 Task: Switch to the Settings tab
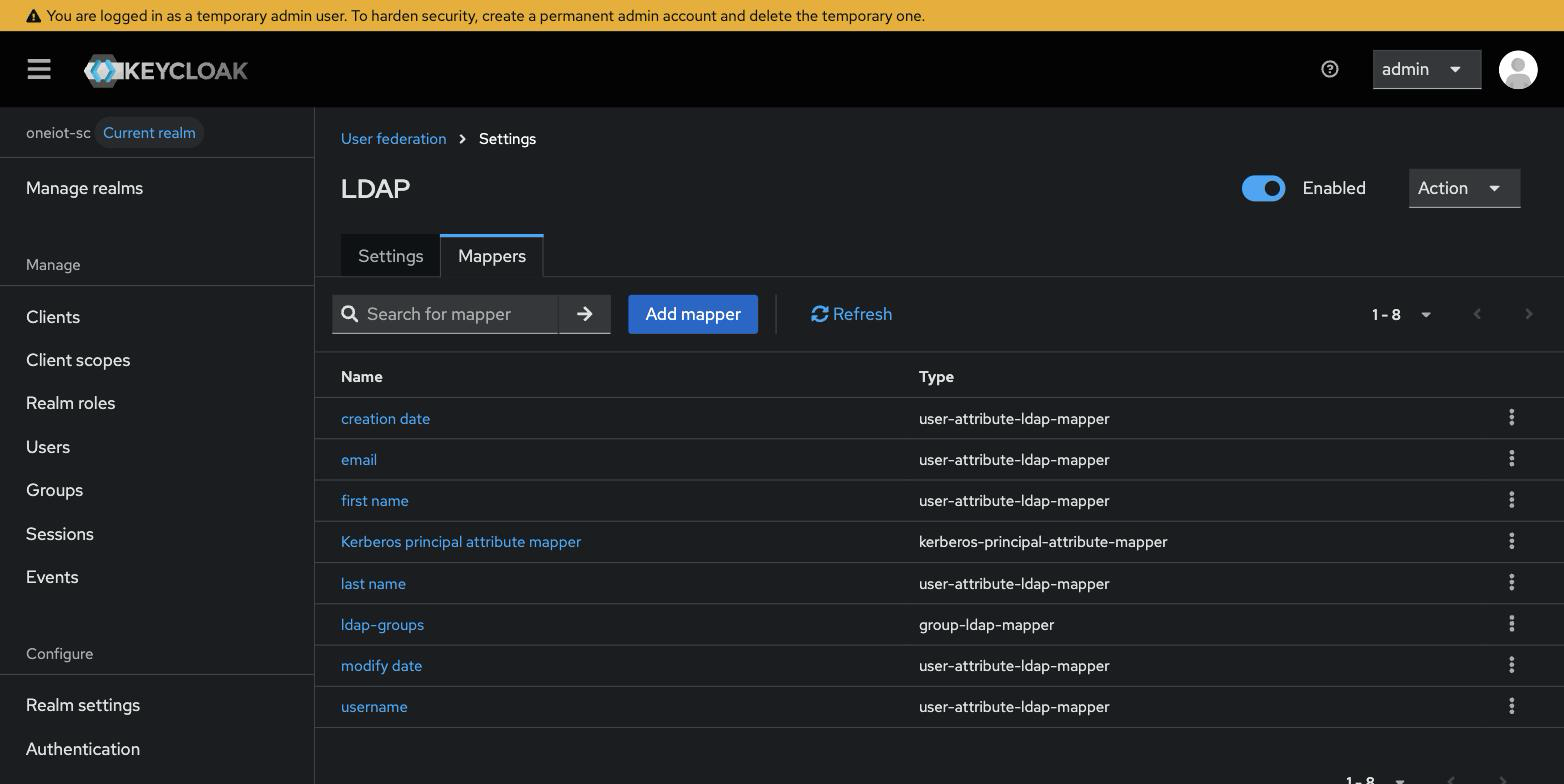tap(391, 256)
